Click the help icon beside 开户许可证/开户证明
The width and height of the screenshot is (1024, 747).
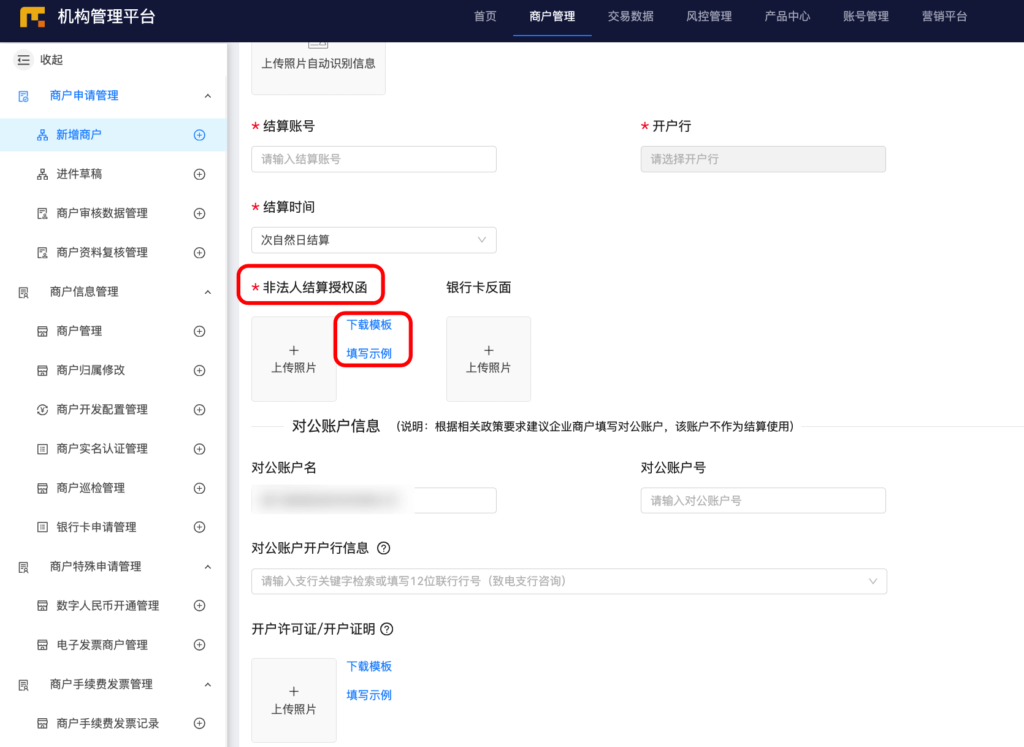(388, 629)
